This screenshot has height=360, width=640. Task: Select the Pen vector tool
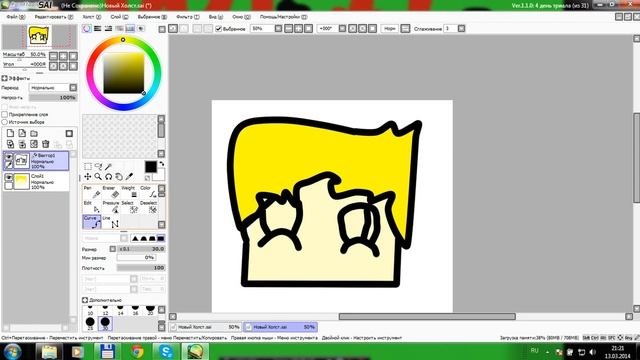coord(92,192)
